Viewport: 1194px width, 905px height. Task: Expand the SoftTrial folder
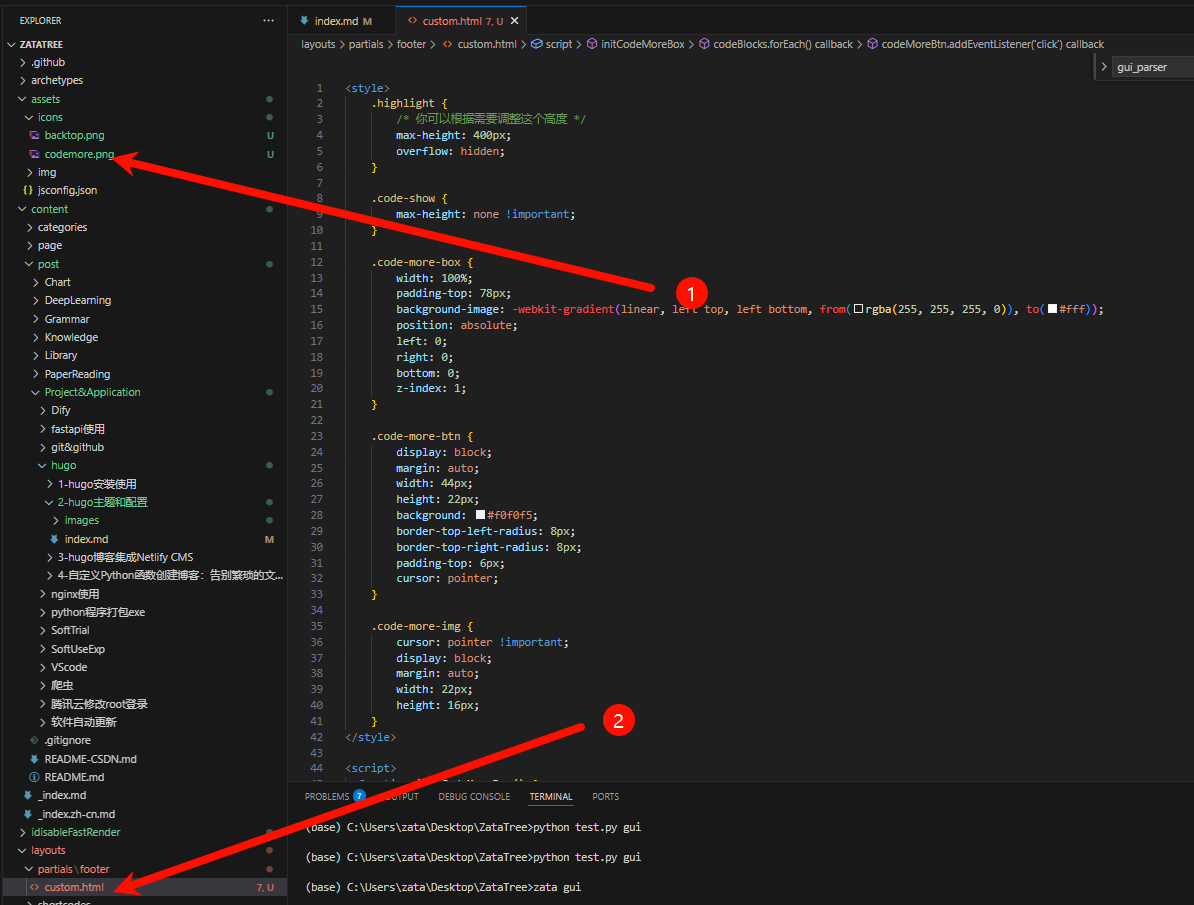tap(43, 631)
